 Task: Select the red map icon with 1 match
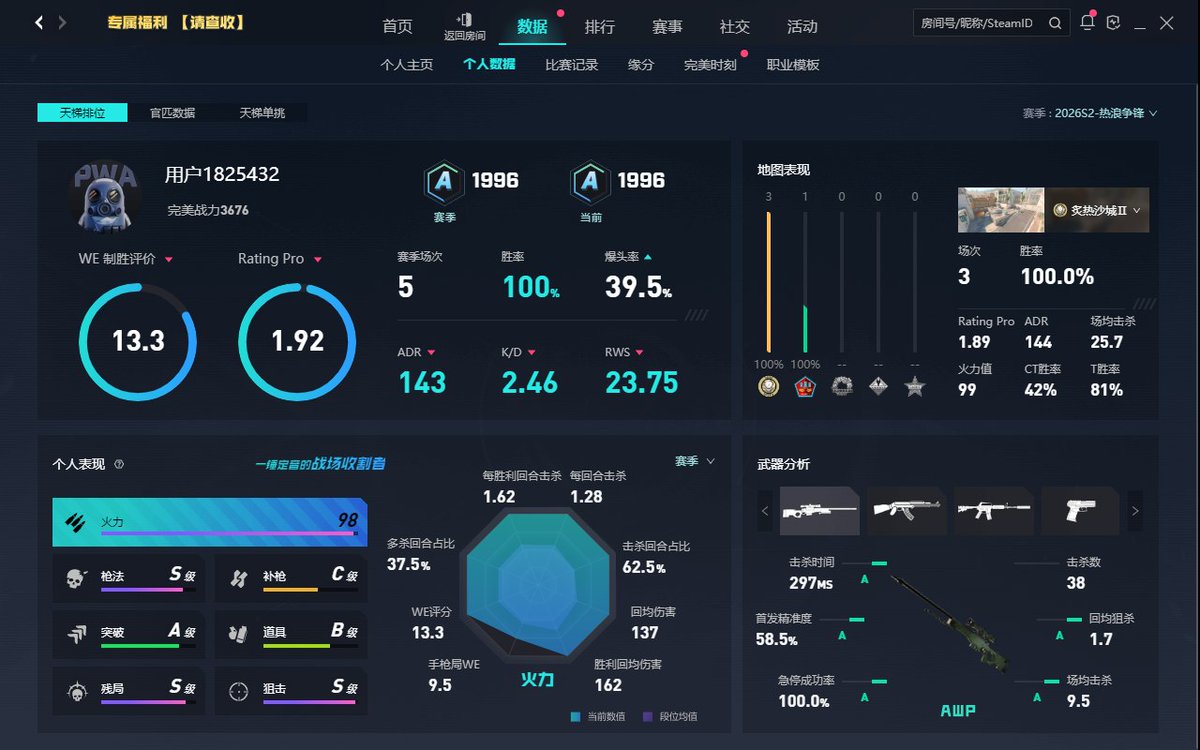[x=805, y=387]
